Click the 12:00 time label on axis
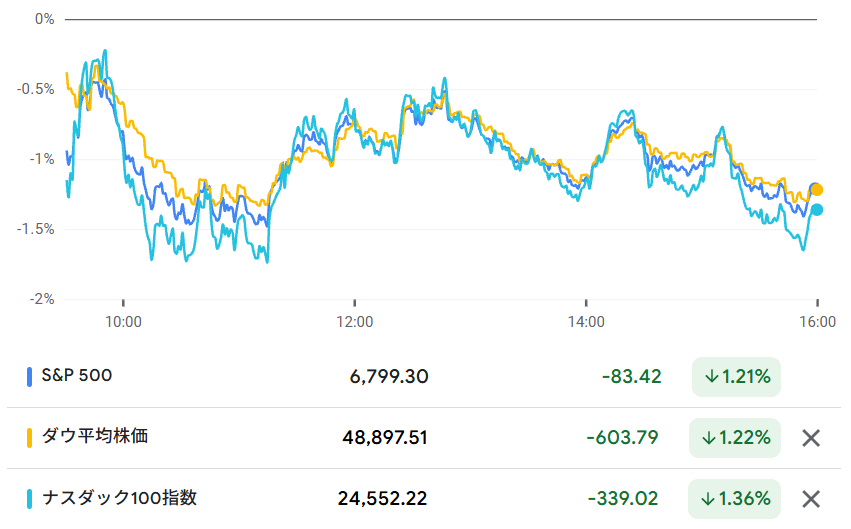The image size is (851, 529). [x=355, y=322]
